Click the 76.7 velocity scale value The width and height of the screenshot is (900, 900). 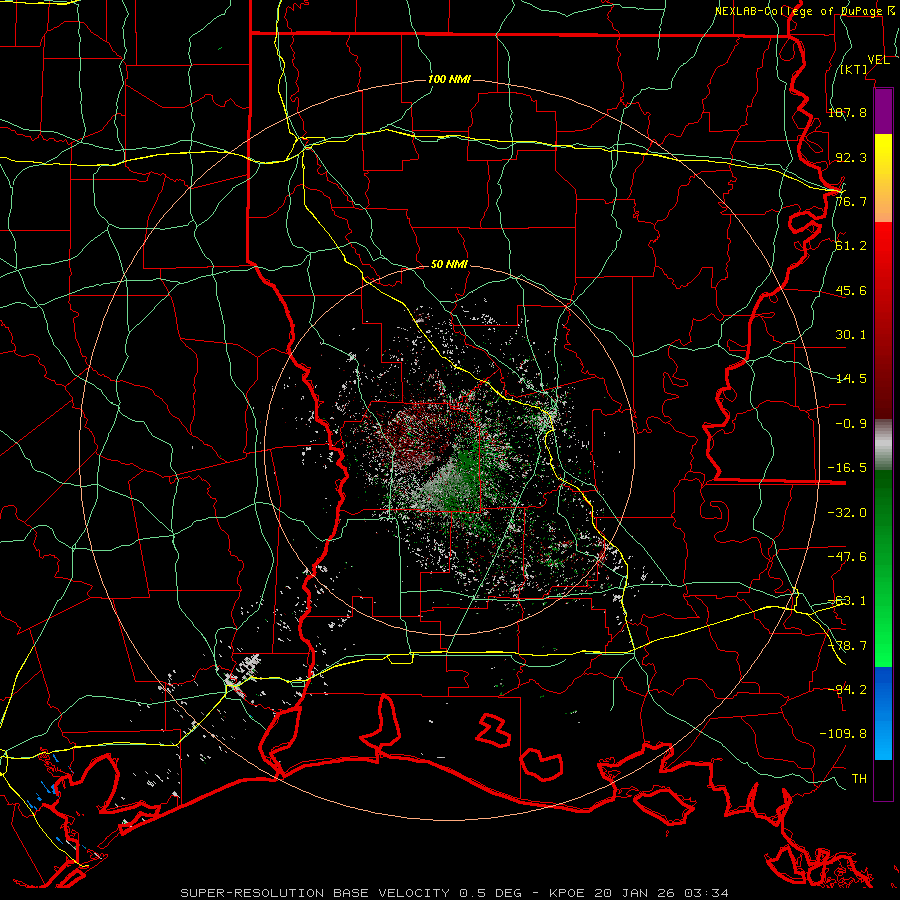(x=851, y=201)
